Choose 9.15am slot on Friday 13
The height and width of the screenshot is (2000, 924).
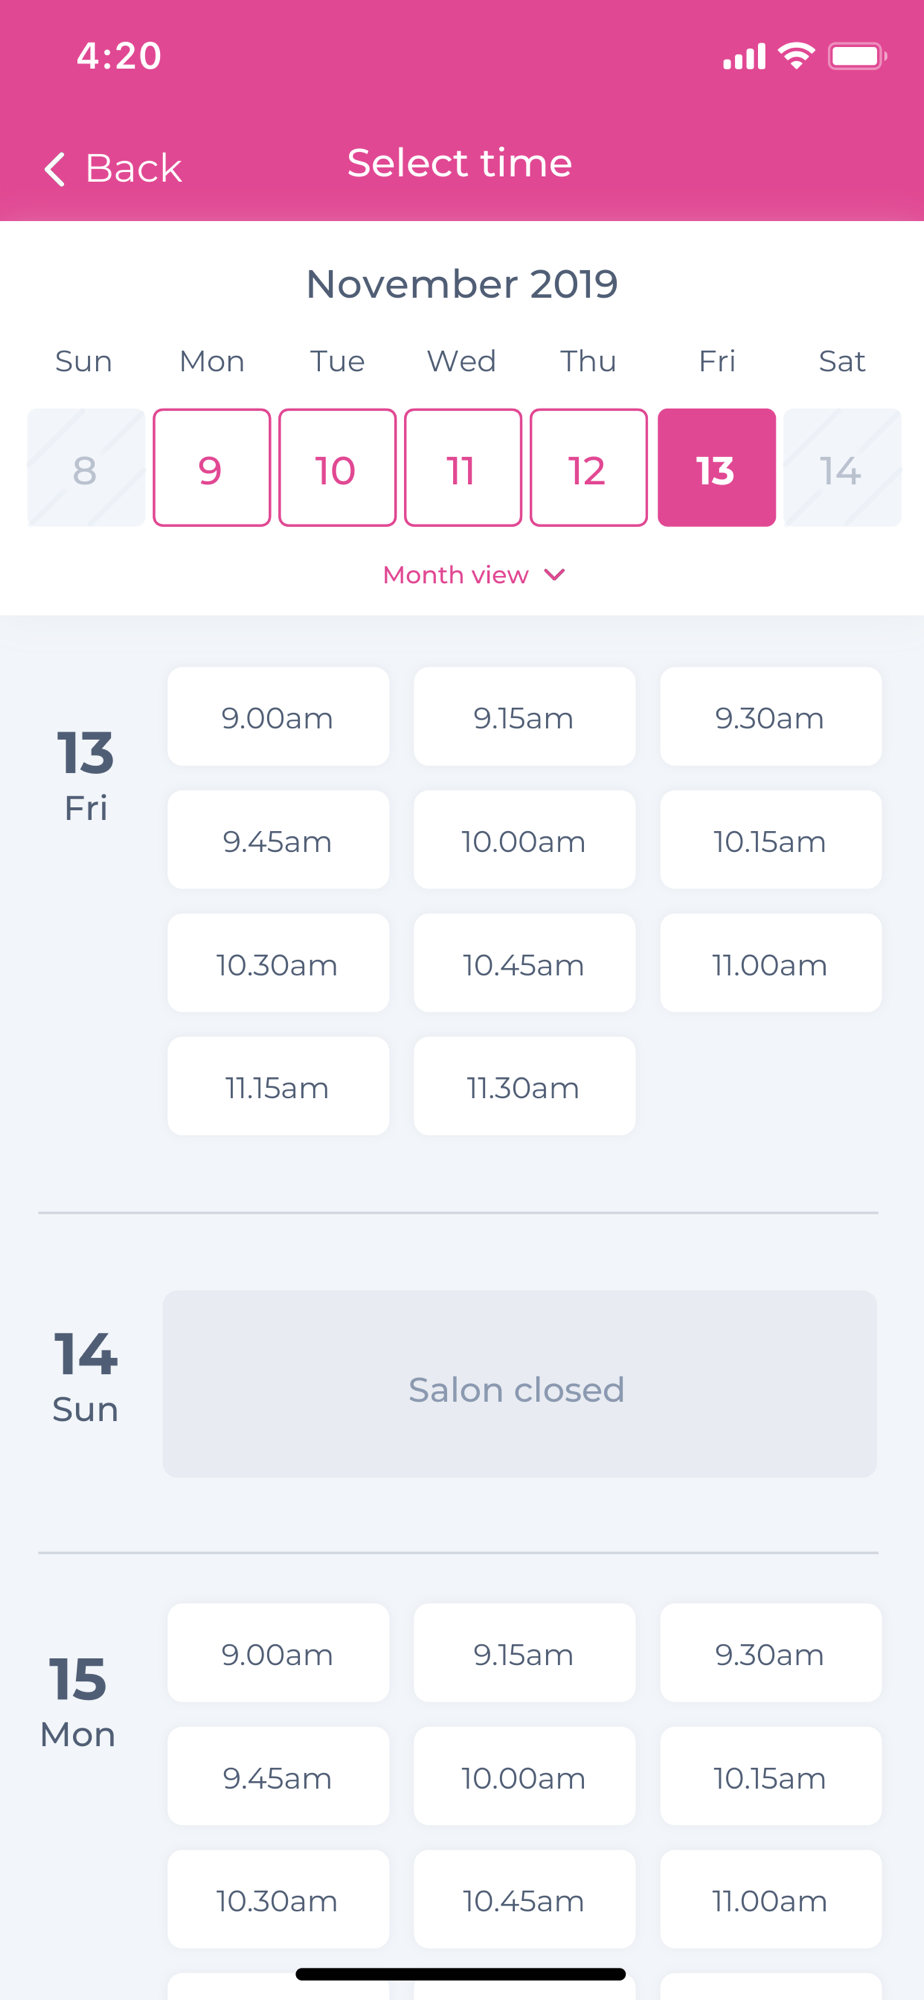[524, 717]
